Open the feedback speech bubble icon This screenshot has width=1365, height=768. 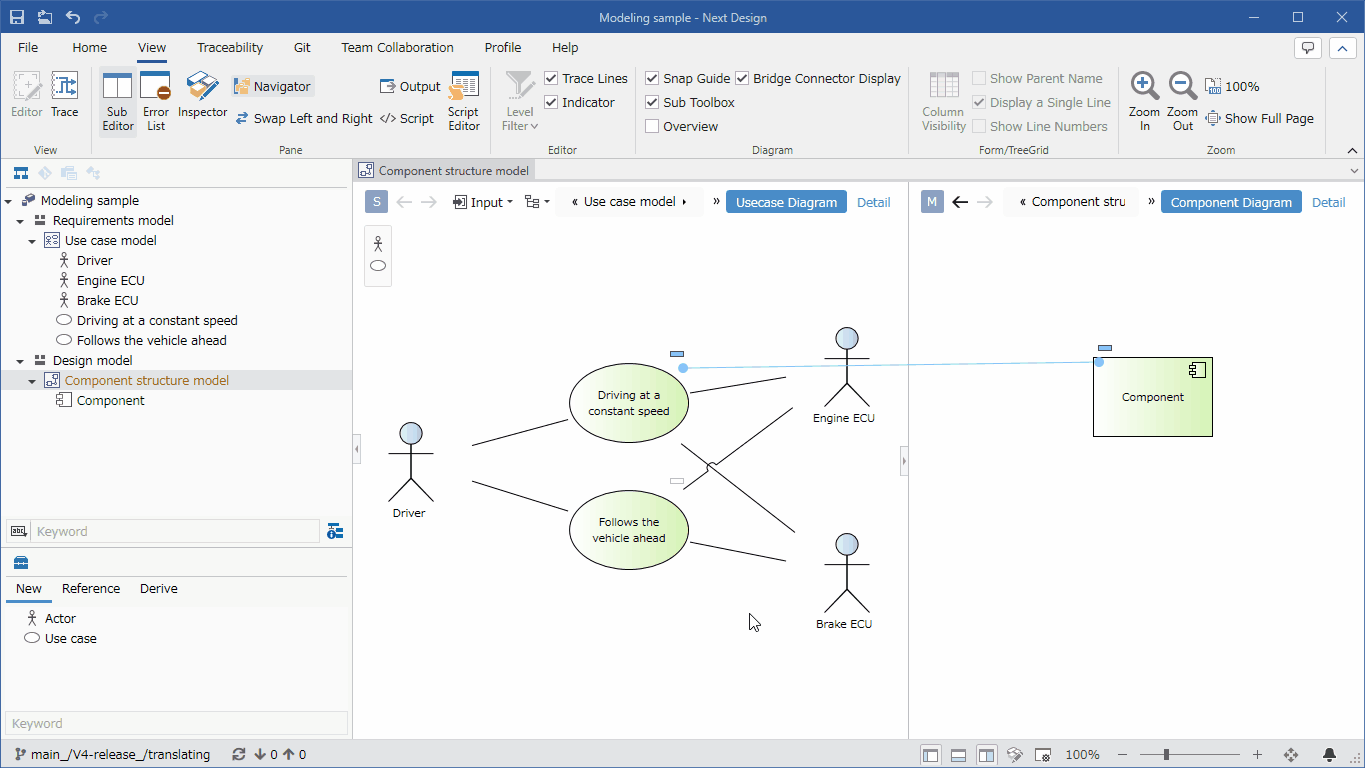coord(1308,47)
